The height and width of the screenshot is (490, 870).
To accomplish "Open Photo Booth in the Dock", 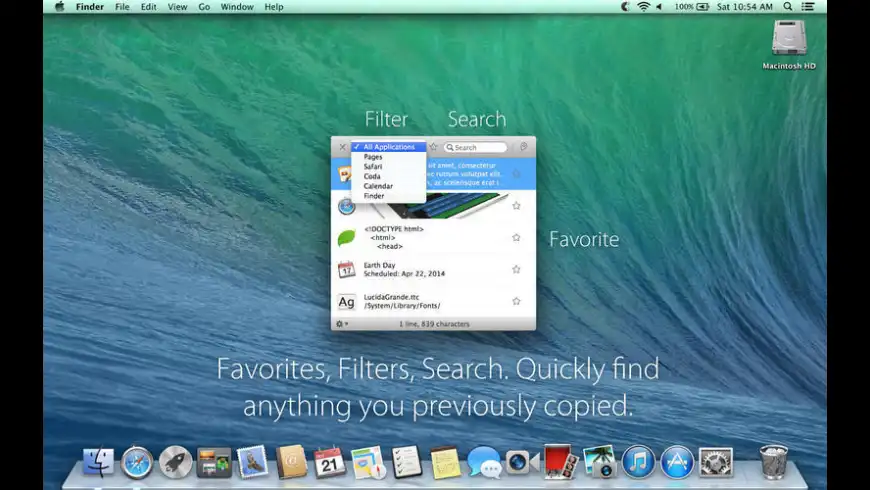I will click(561, 462).
